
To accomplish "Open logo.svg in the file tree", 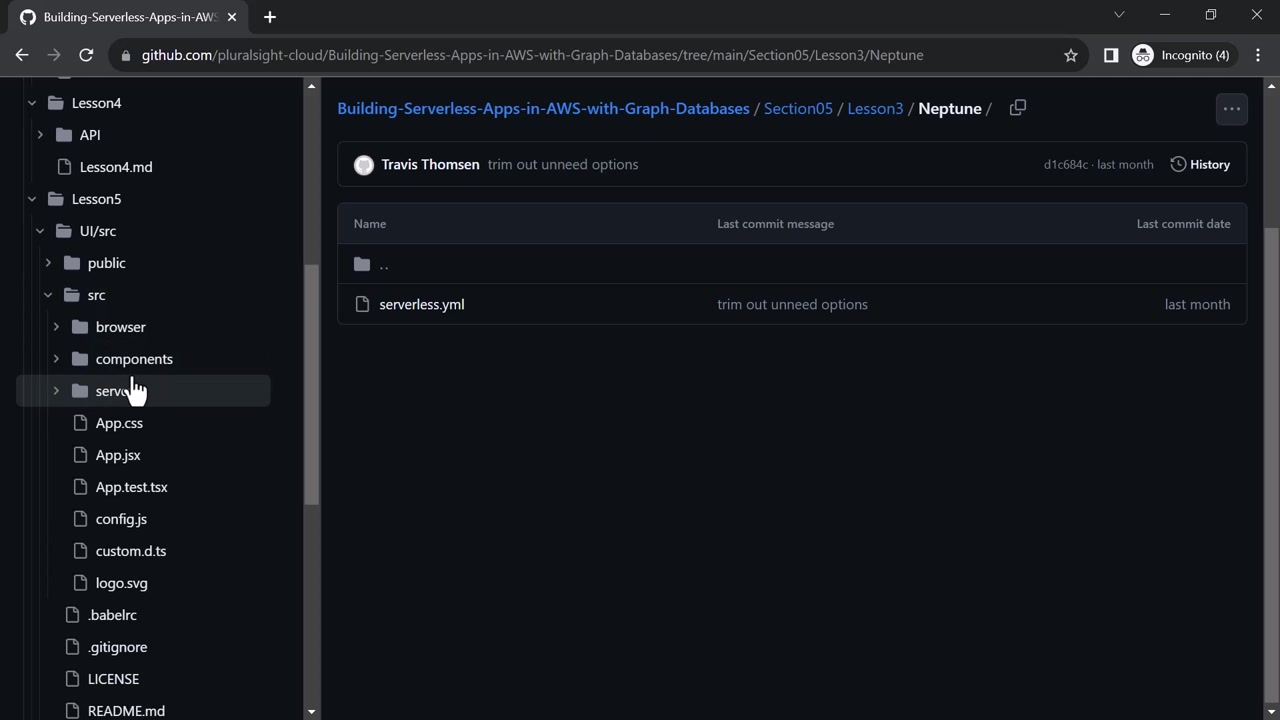I will tap(121, 583).
